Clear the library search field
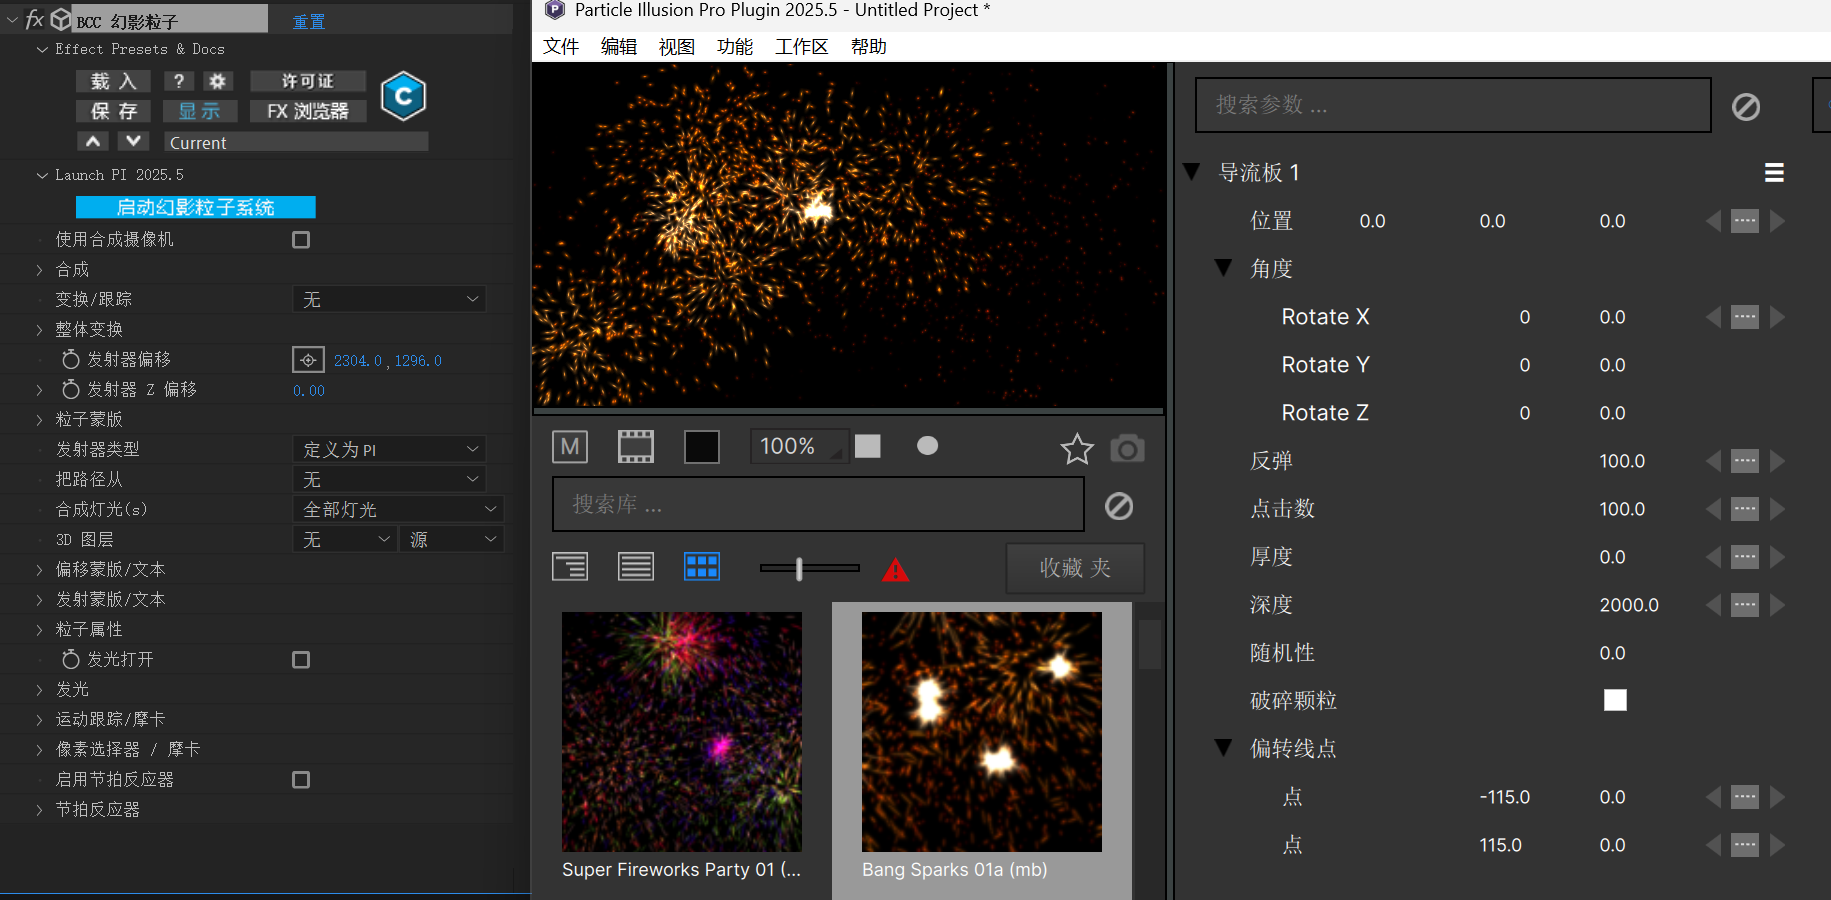The height and width of the screenshot is (900, 1831). pos(1119,506)
